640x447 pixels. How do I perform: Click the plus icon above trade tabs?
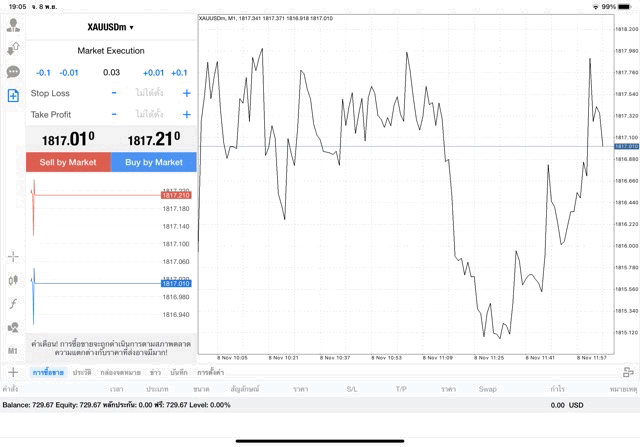(x=13, y=372)
